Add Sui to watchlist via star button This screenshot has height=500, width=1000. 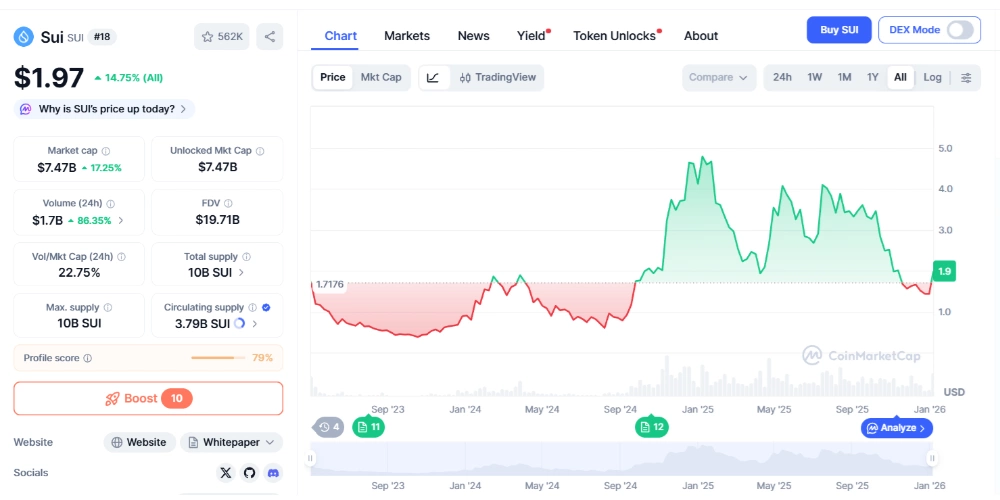click(222, 37)
